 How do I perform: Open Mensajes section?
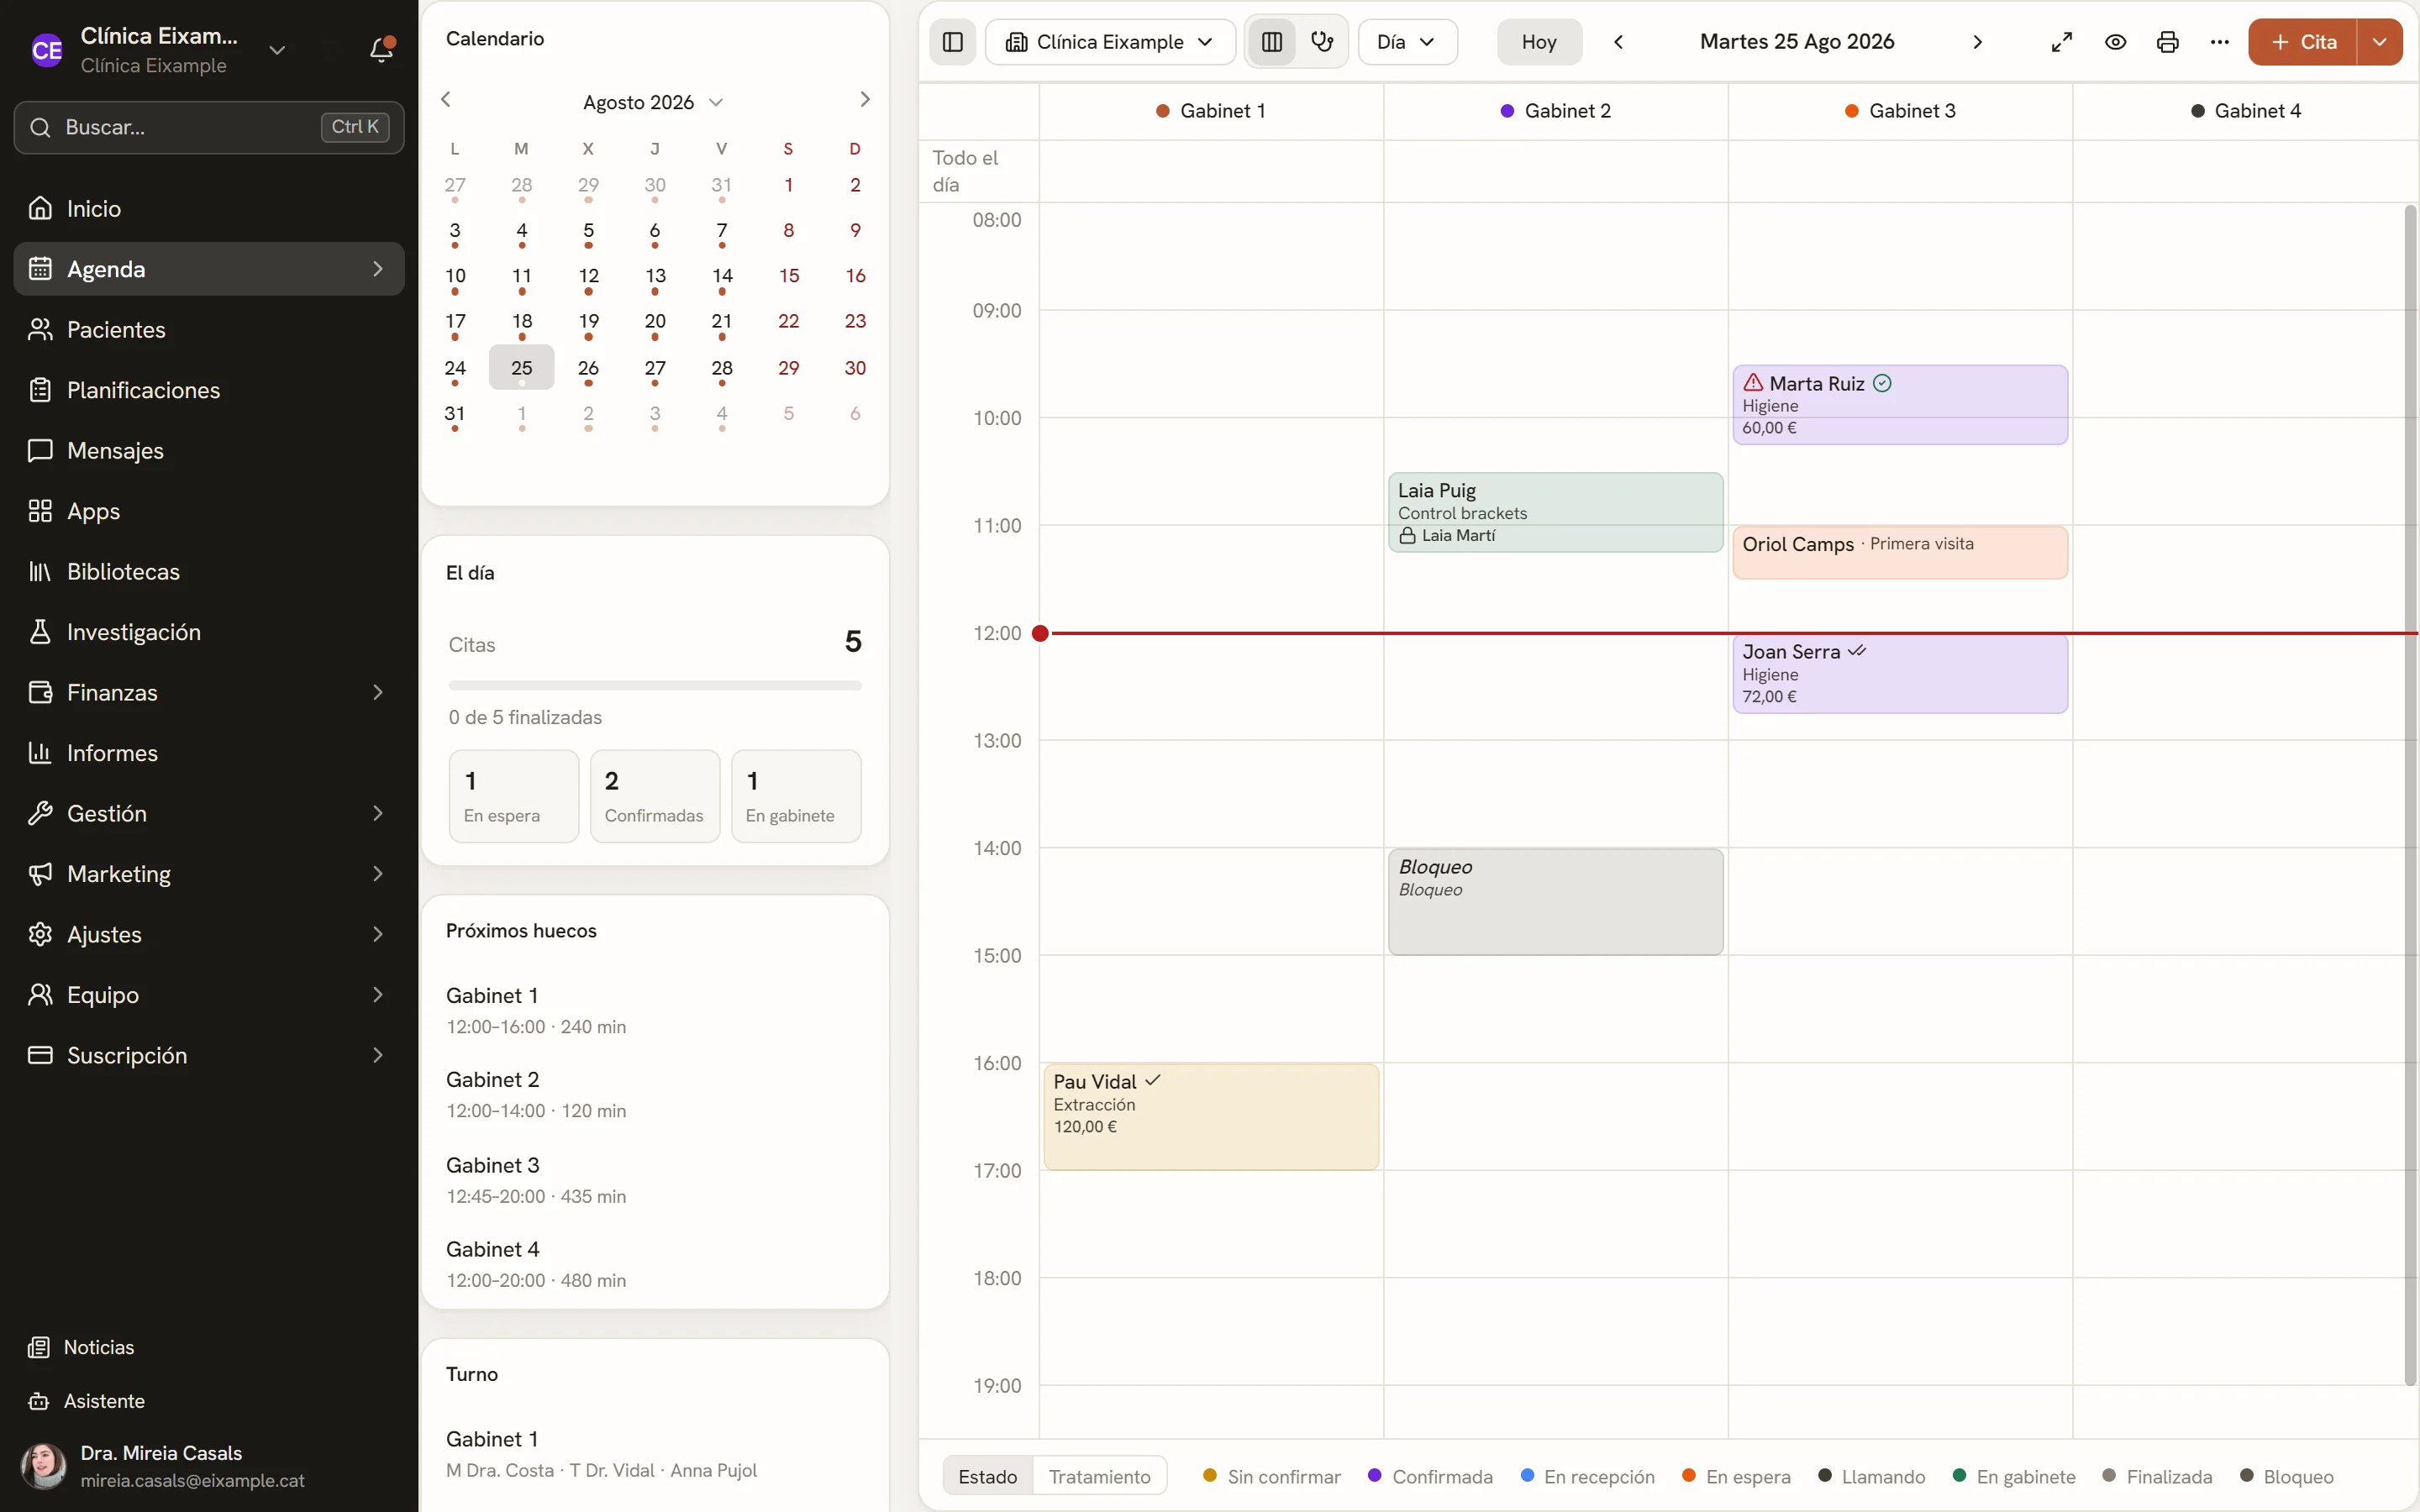(x=209, y=450)
